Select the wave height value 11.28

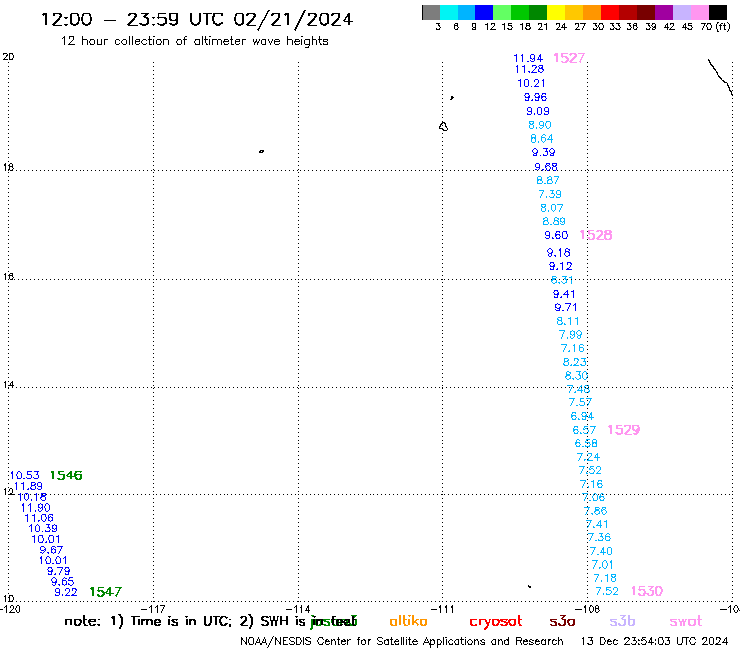pos(530,69)
